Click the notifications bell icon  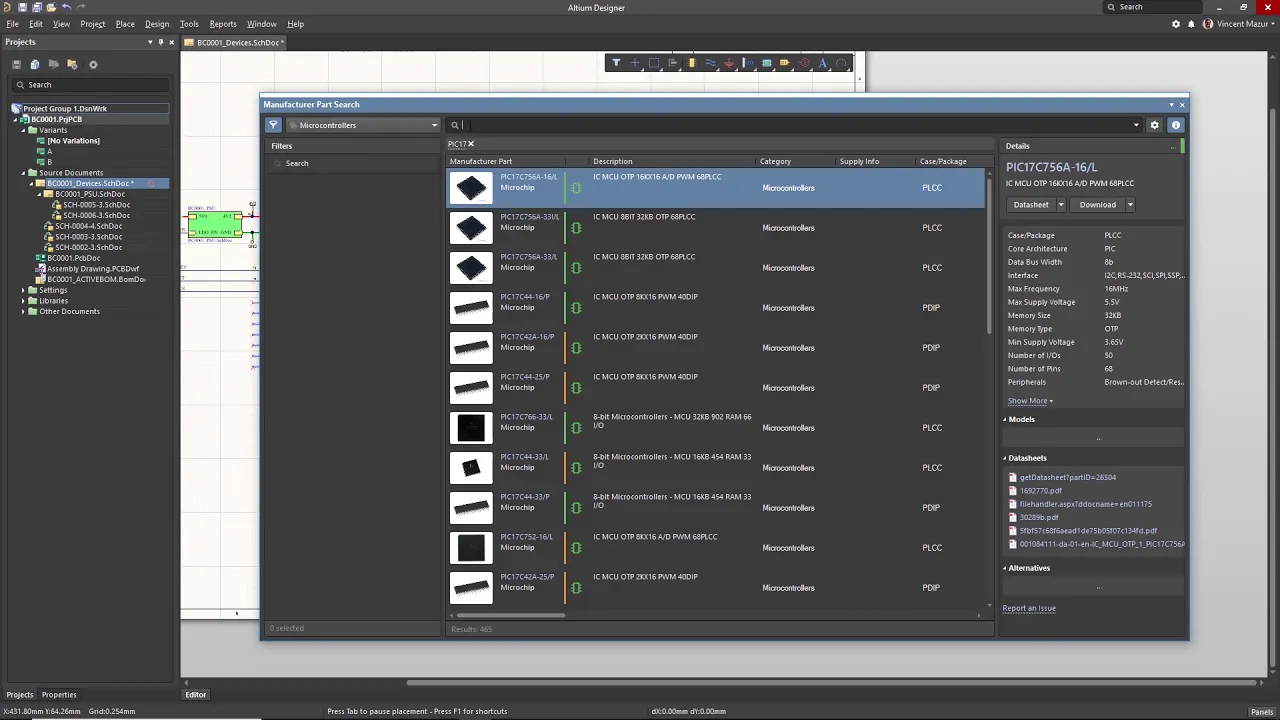pos(1191,24)
